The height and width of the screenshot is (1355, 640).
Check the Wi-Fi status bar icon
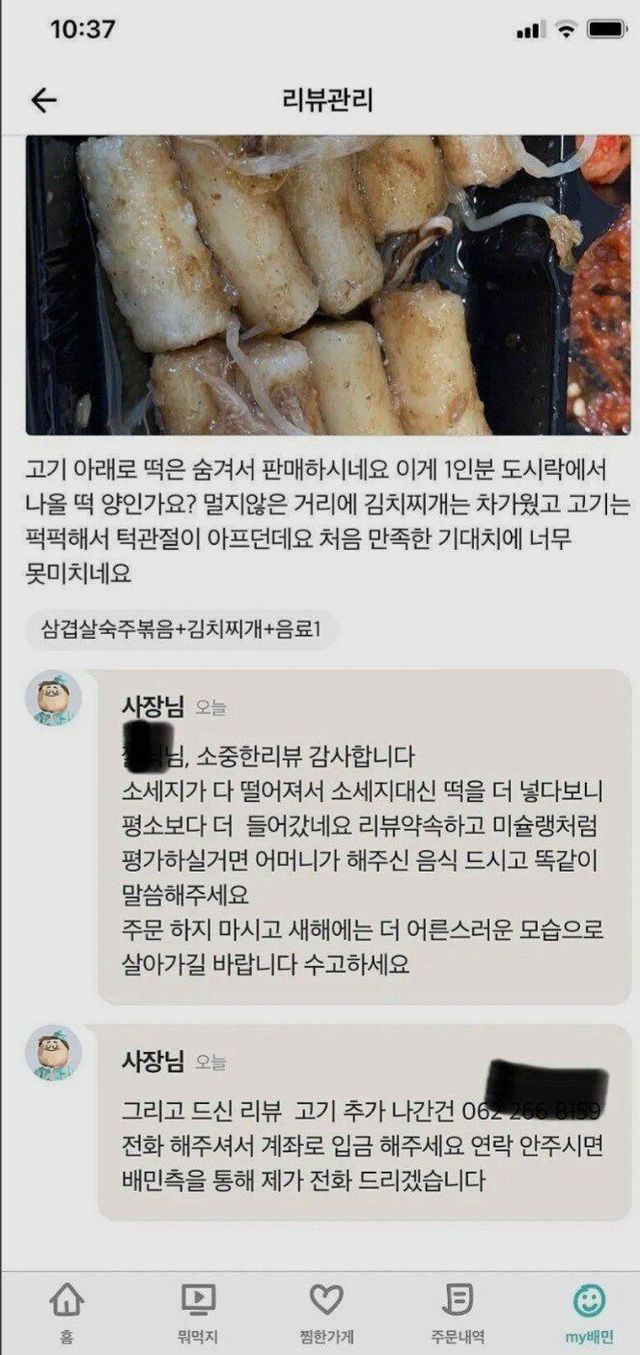click(x=567, y=30)
